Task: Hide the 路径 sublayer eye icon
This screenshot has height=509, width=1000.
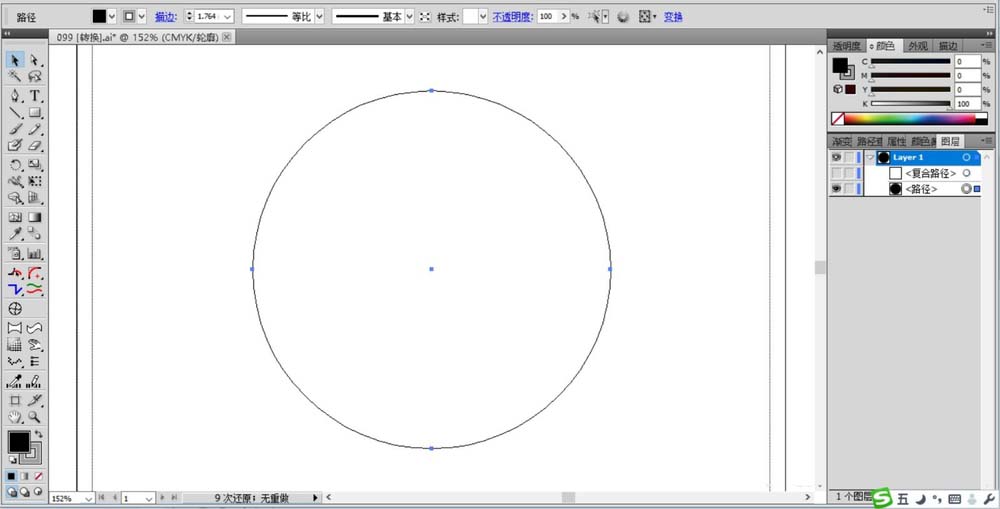Action: coord(836,189)
